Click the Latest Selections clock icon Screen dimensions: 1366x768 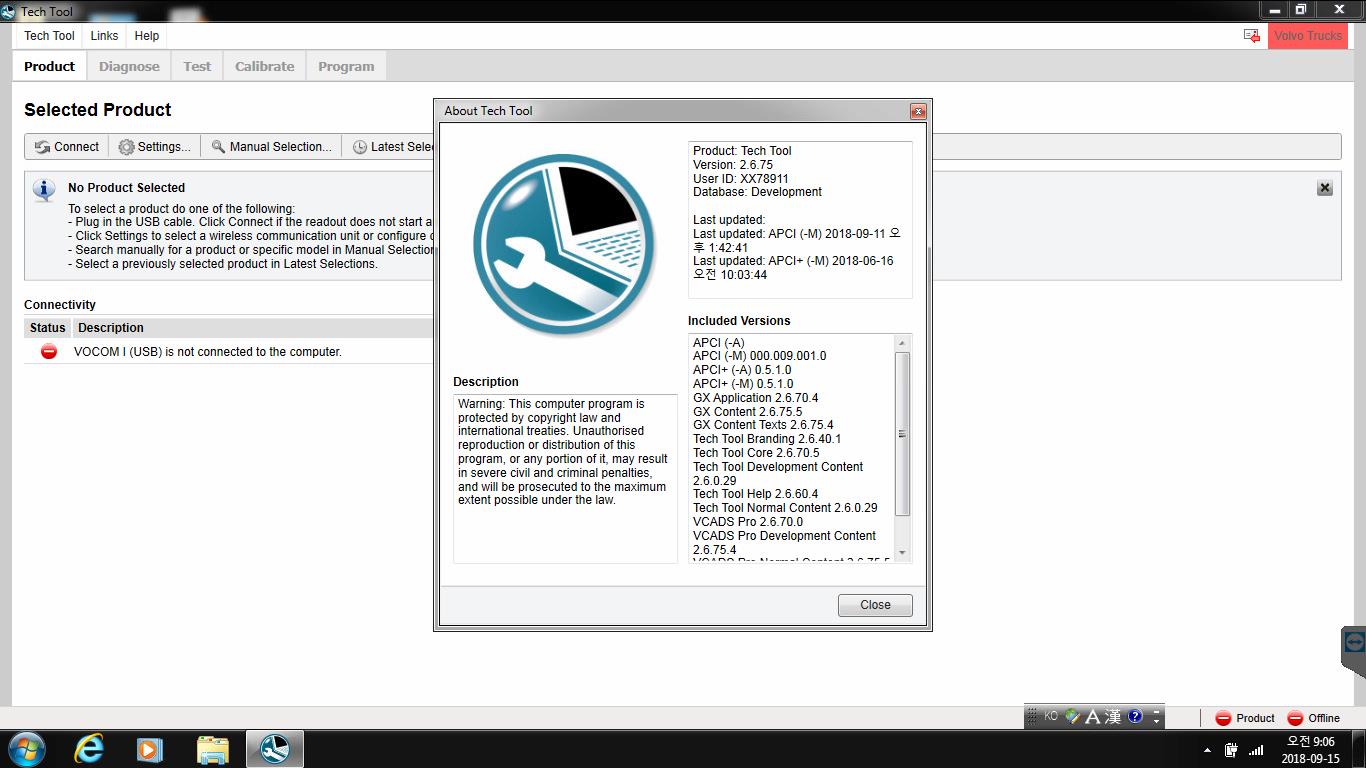click(359, 147)
